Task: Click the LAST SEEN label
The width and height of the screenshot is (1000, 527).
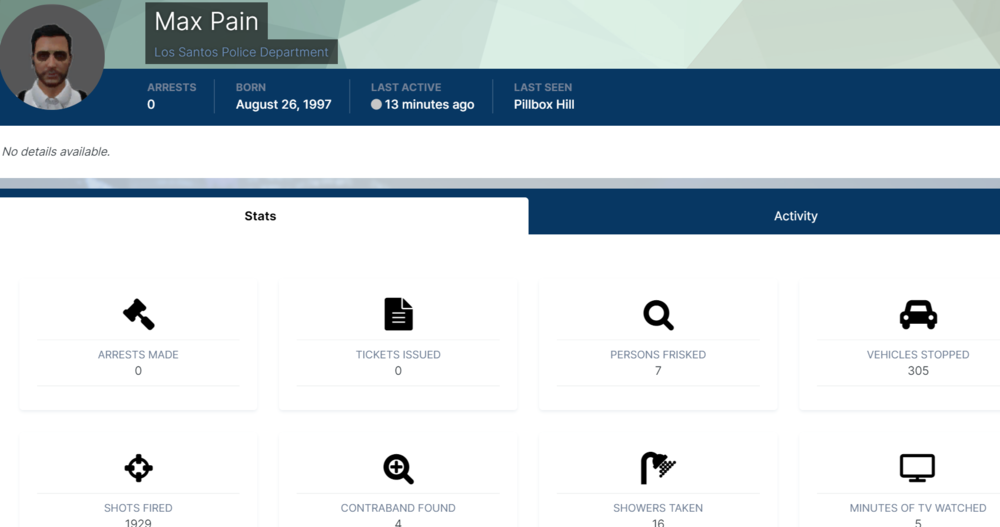Action: 543,87
